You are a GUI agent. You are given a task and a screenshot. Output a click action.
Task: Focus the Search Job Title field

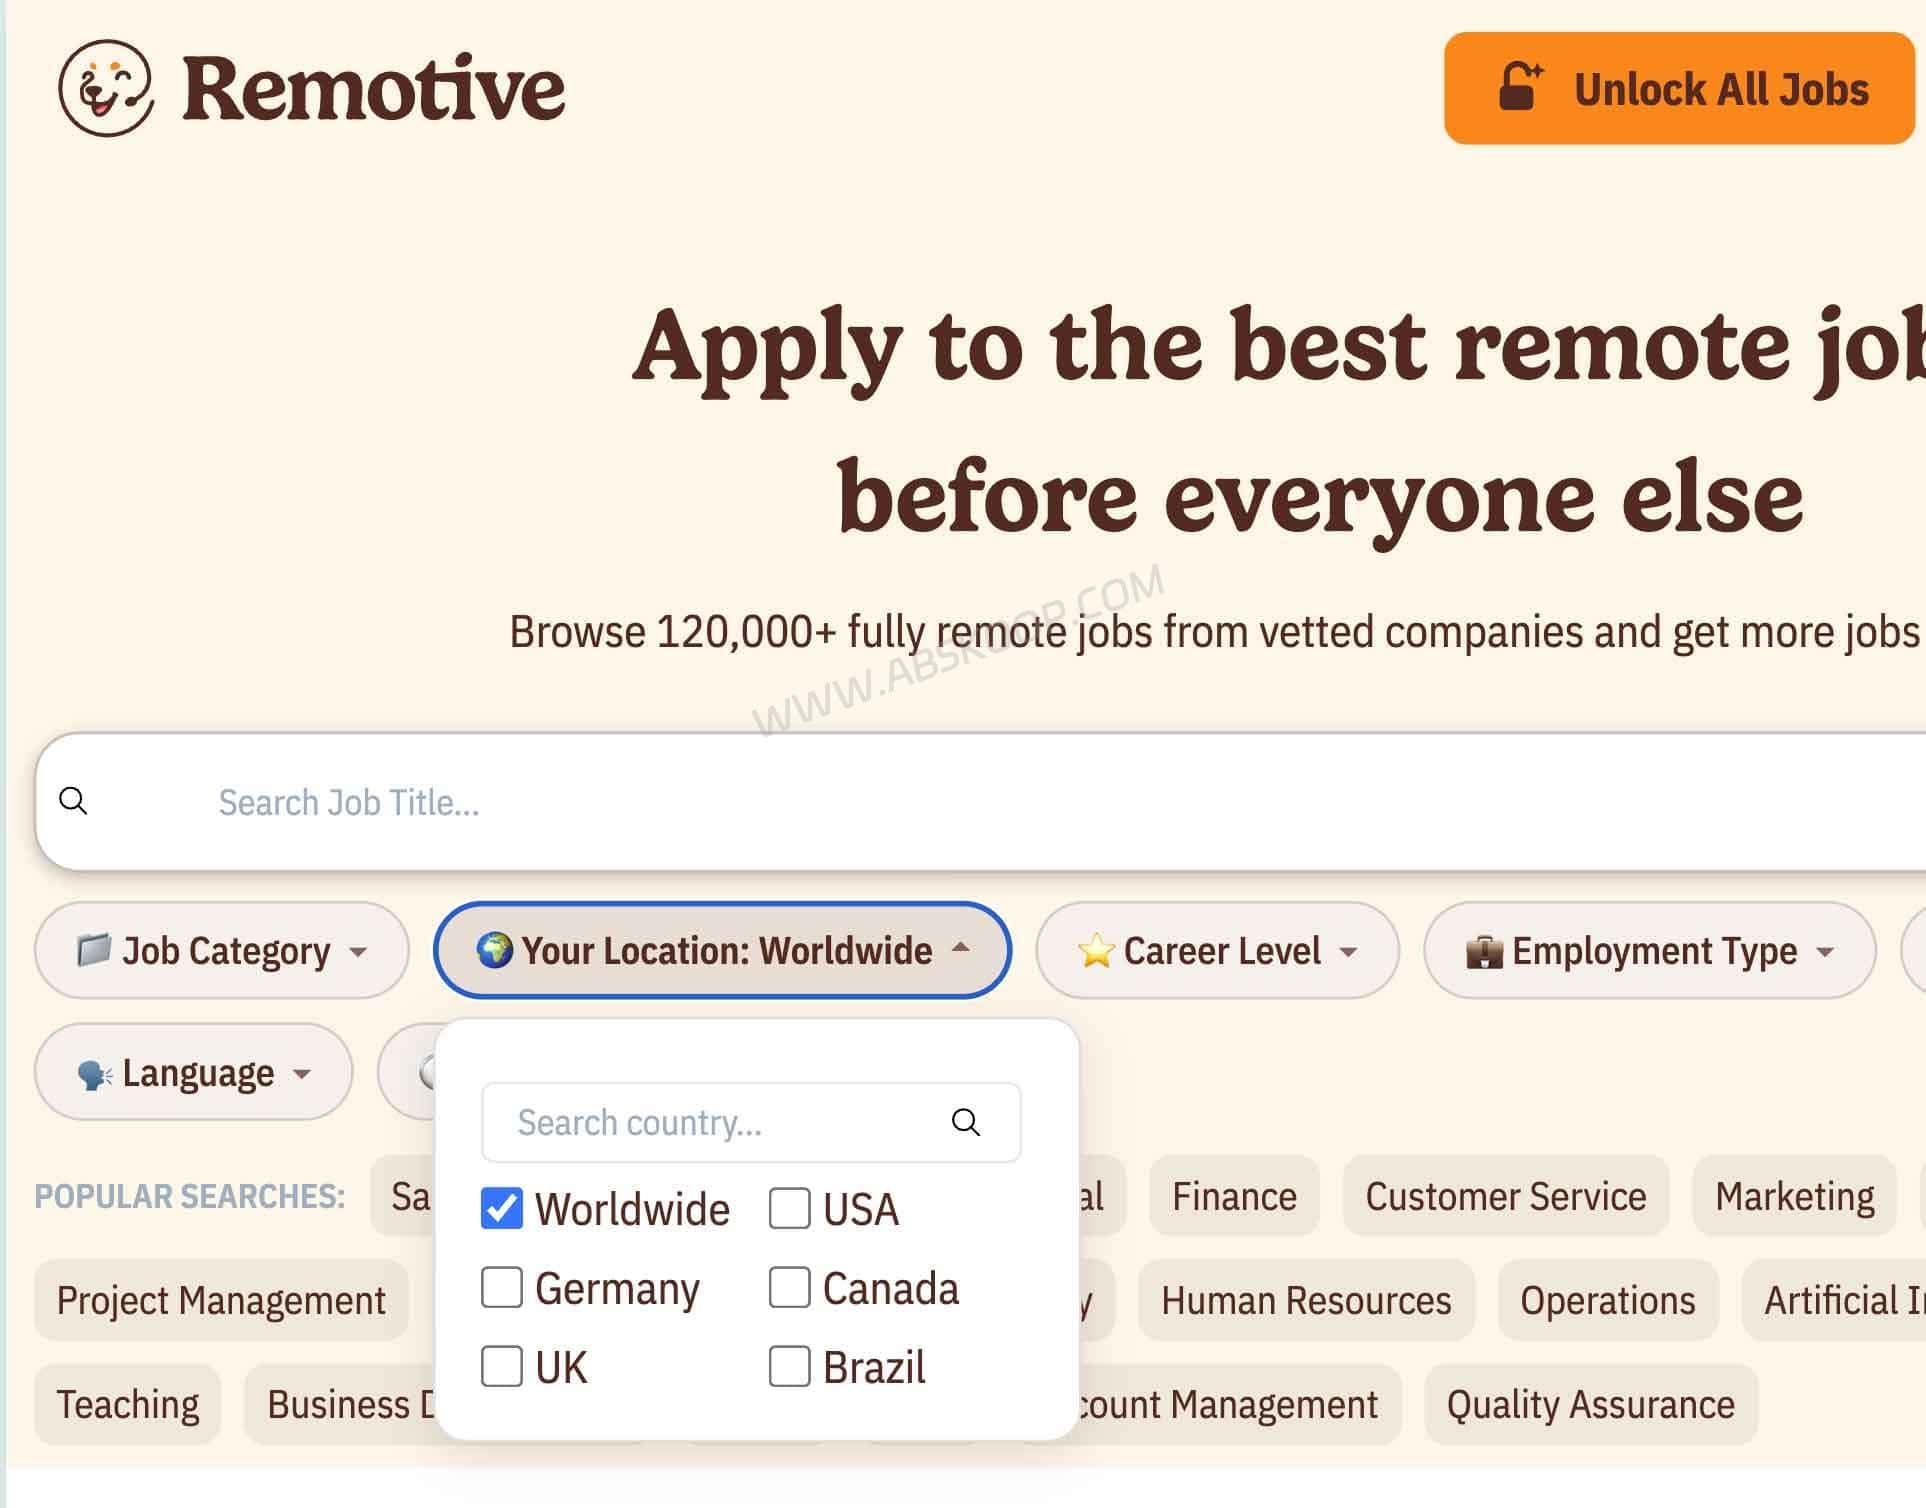[x=980, y=801]
